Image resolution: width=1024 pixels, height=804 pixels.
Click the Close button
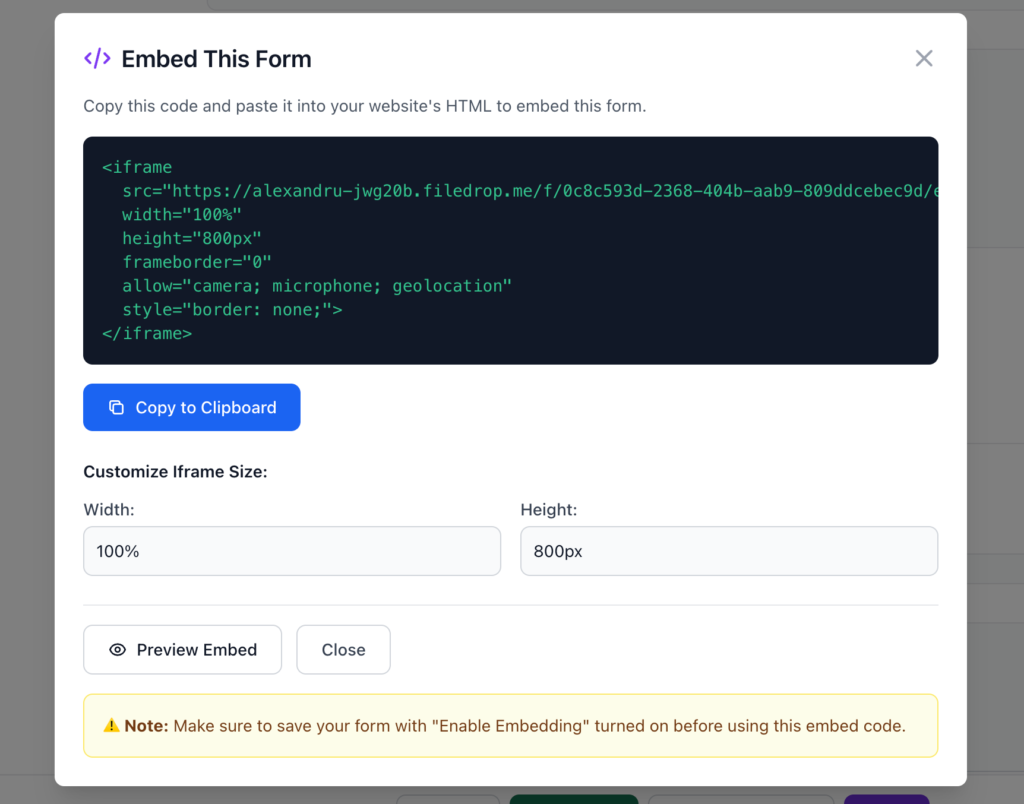[x=343, y=649]
